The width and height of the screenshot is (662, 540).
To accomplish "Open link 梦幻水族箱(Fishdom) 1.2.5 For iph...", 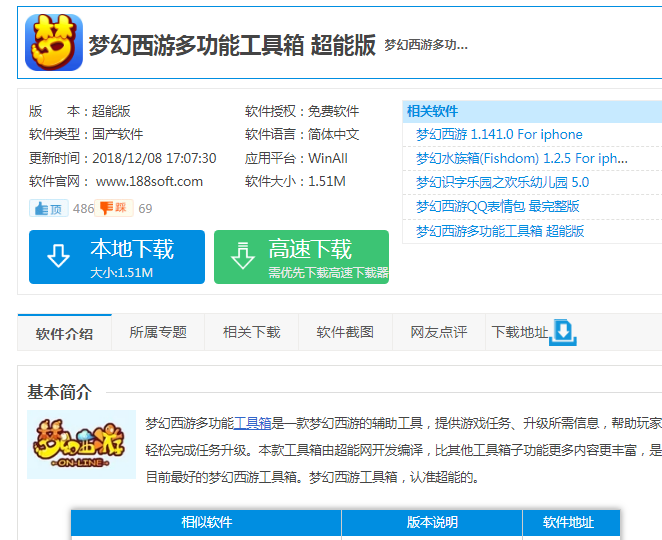I will click(x=522, y=159).
